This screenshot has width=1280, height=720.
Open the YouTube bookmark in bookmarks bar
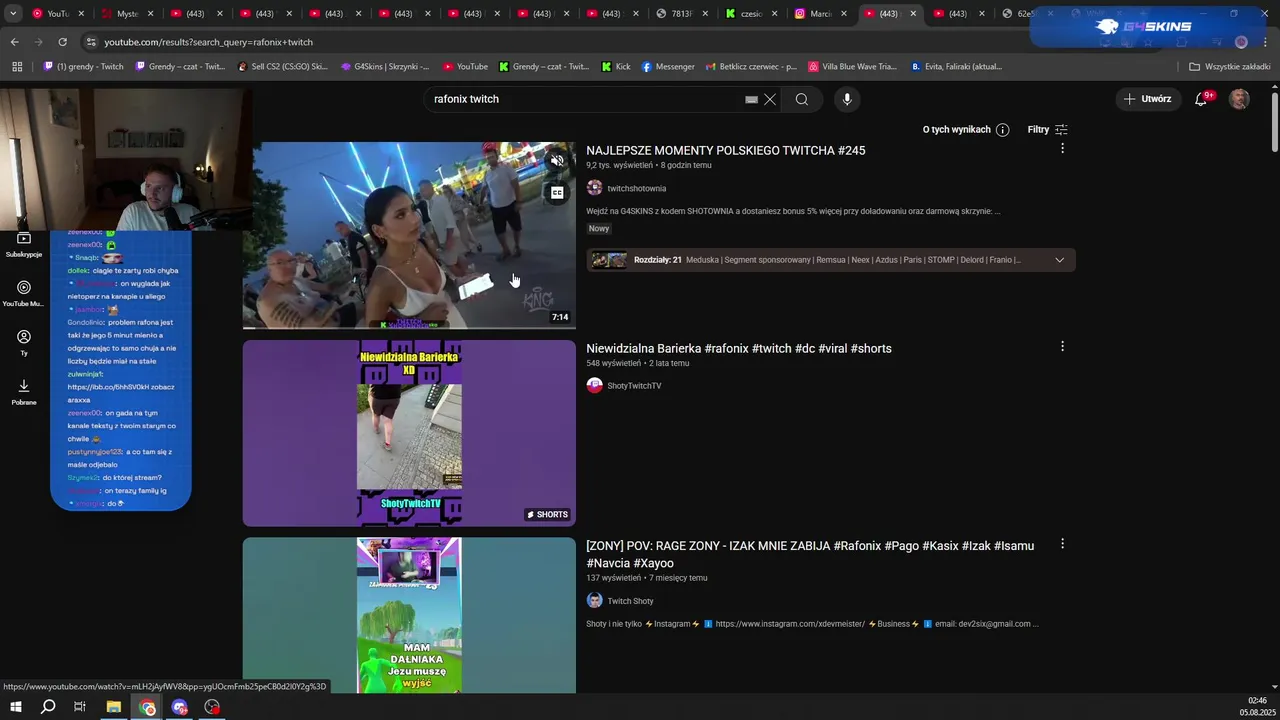coord(465,66)
